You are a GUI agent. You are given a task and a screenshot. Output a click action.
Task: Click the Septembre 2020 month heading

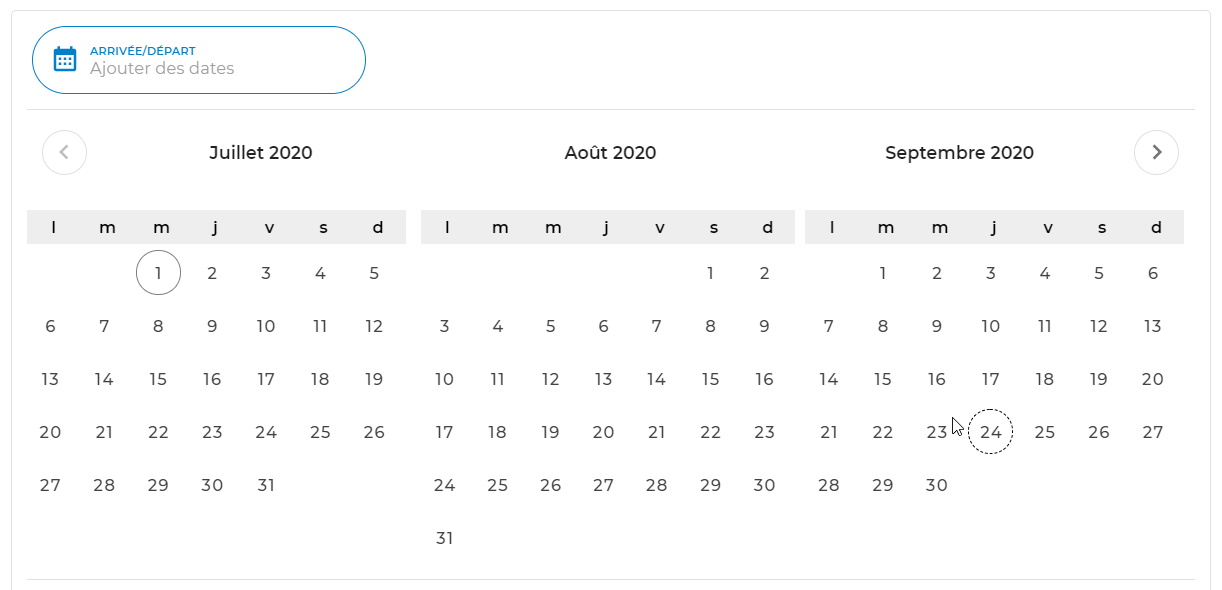click(960, 153)
